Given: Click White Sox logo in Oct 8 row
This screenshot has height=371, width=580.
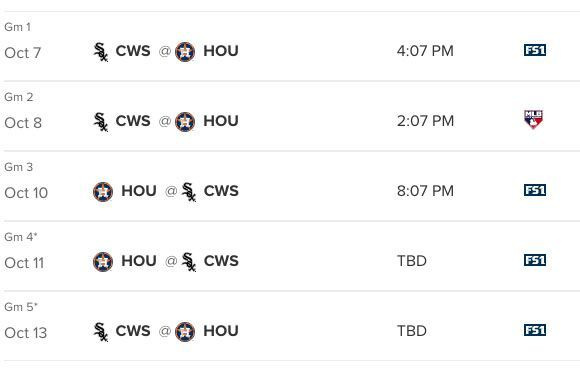Looking at the screenshot, I should coord(101,122).
